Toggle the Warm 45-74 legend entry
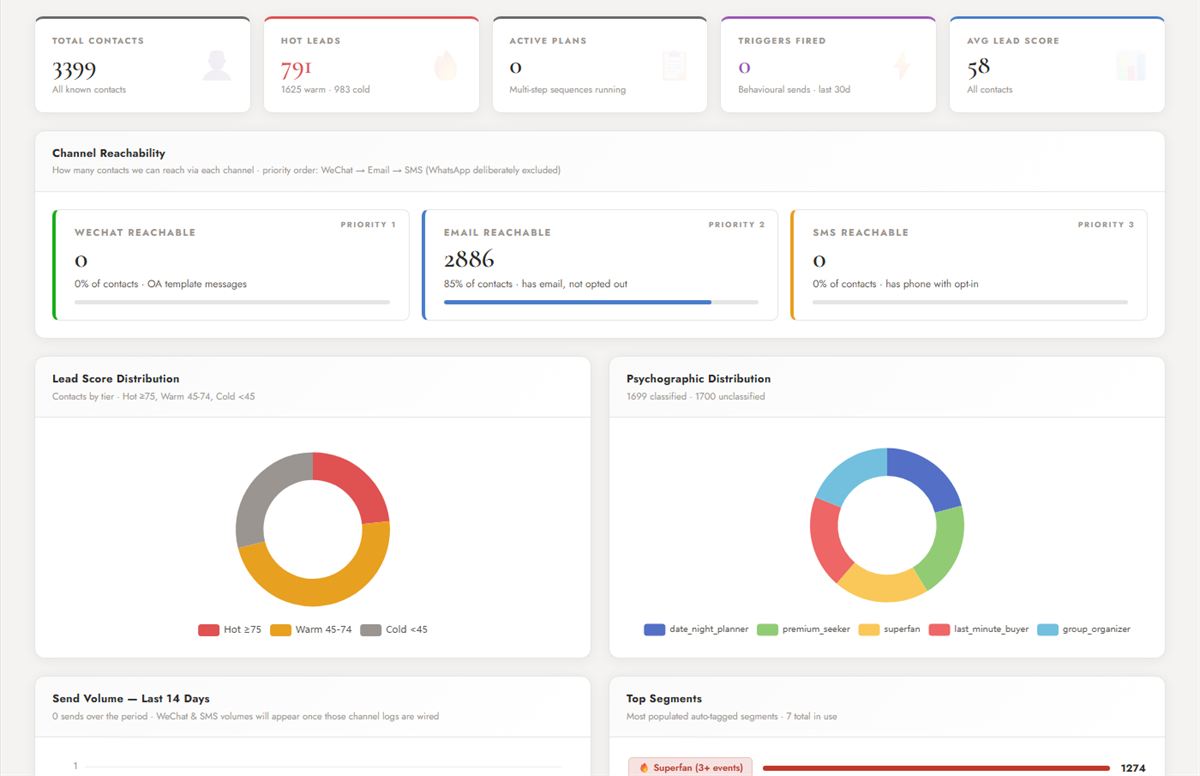 311,630
